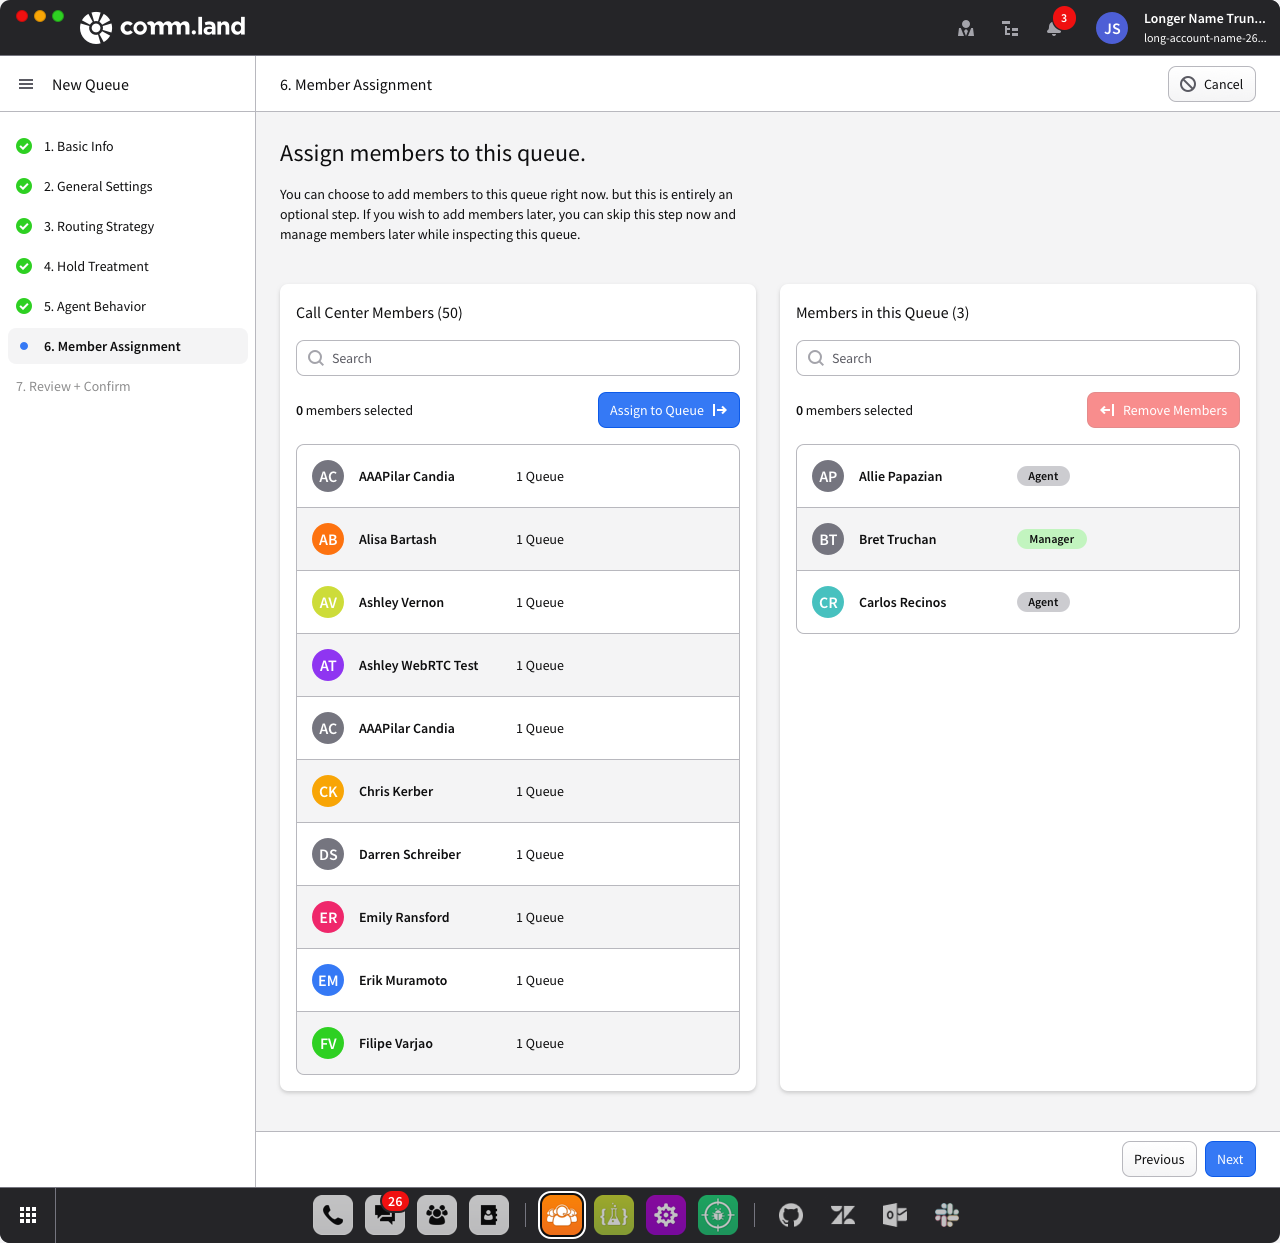Click the Call Center Members search field
1280x1243 pixels.
click(518, 358)
